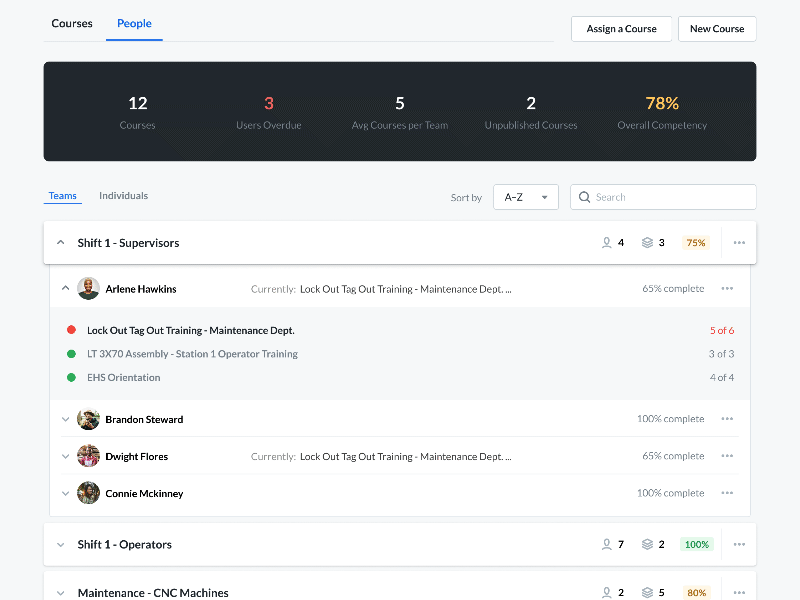
Task: Click the search magnifier icon
Action: 585,197
